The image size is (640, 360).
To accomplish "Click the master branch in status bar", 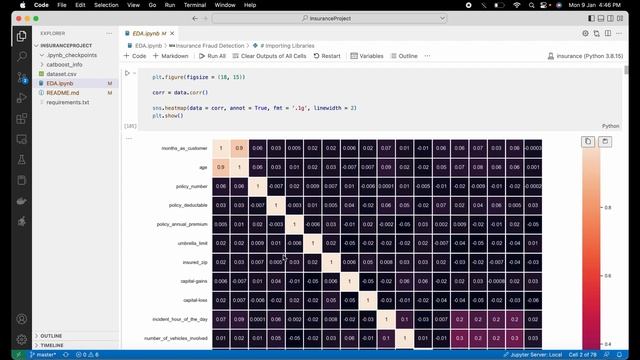I will pyautogui.click(x=43, y=355).
